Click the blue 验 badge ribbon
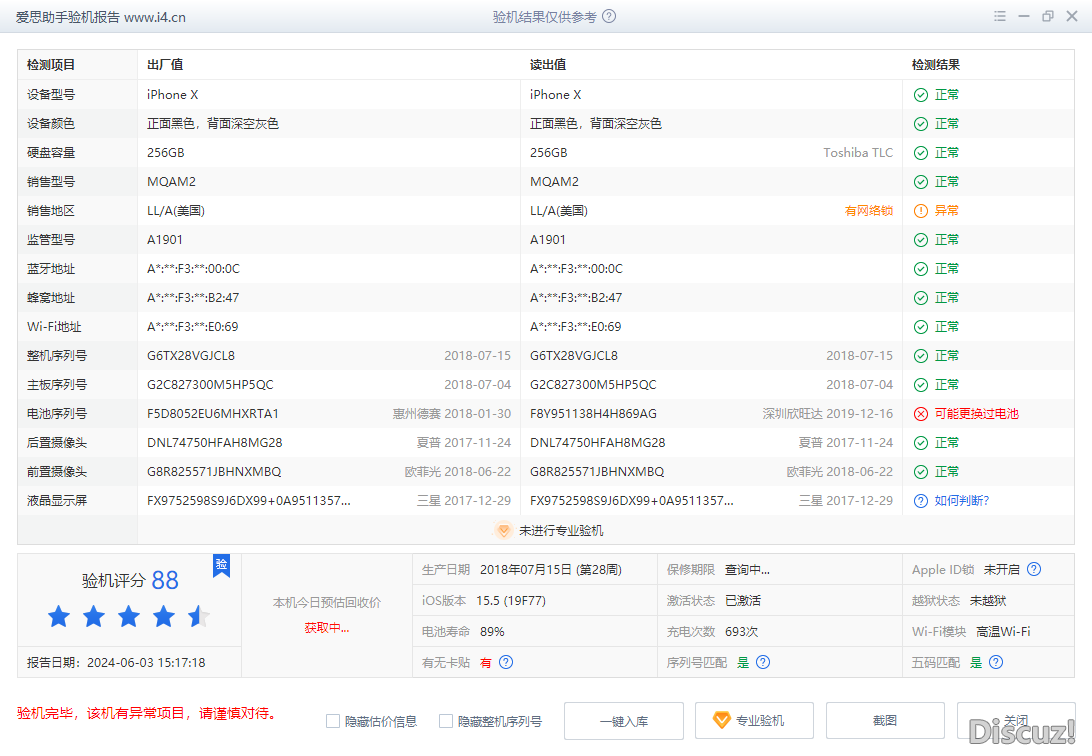 (x=221, y=565)
